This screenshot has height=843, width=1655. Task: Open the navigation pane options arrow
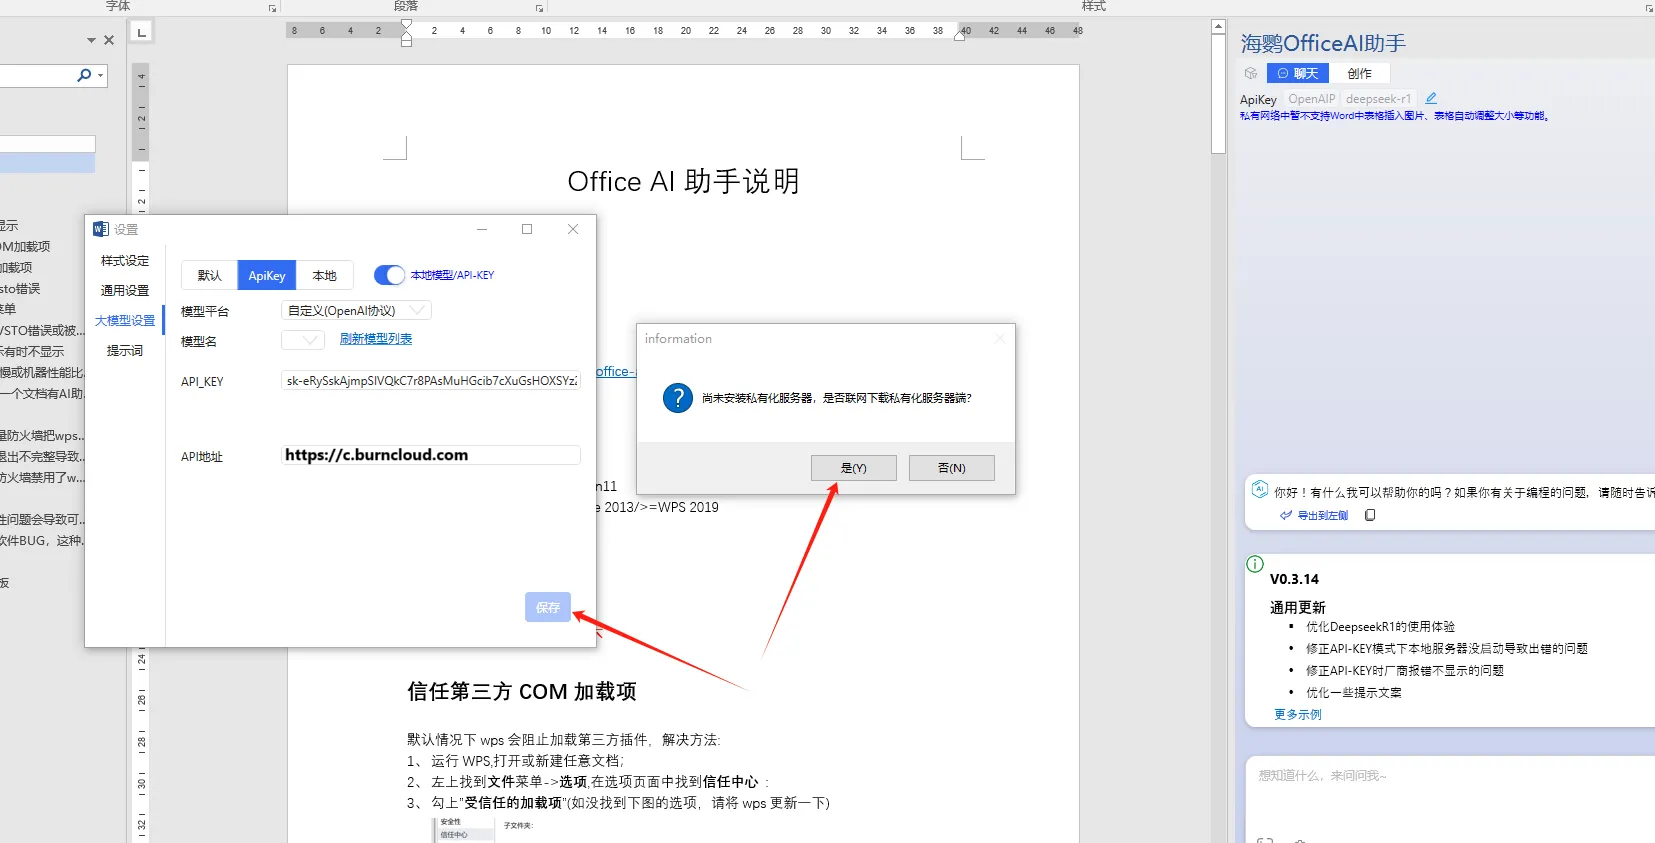tap(91, 41)
